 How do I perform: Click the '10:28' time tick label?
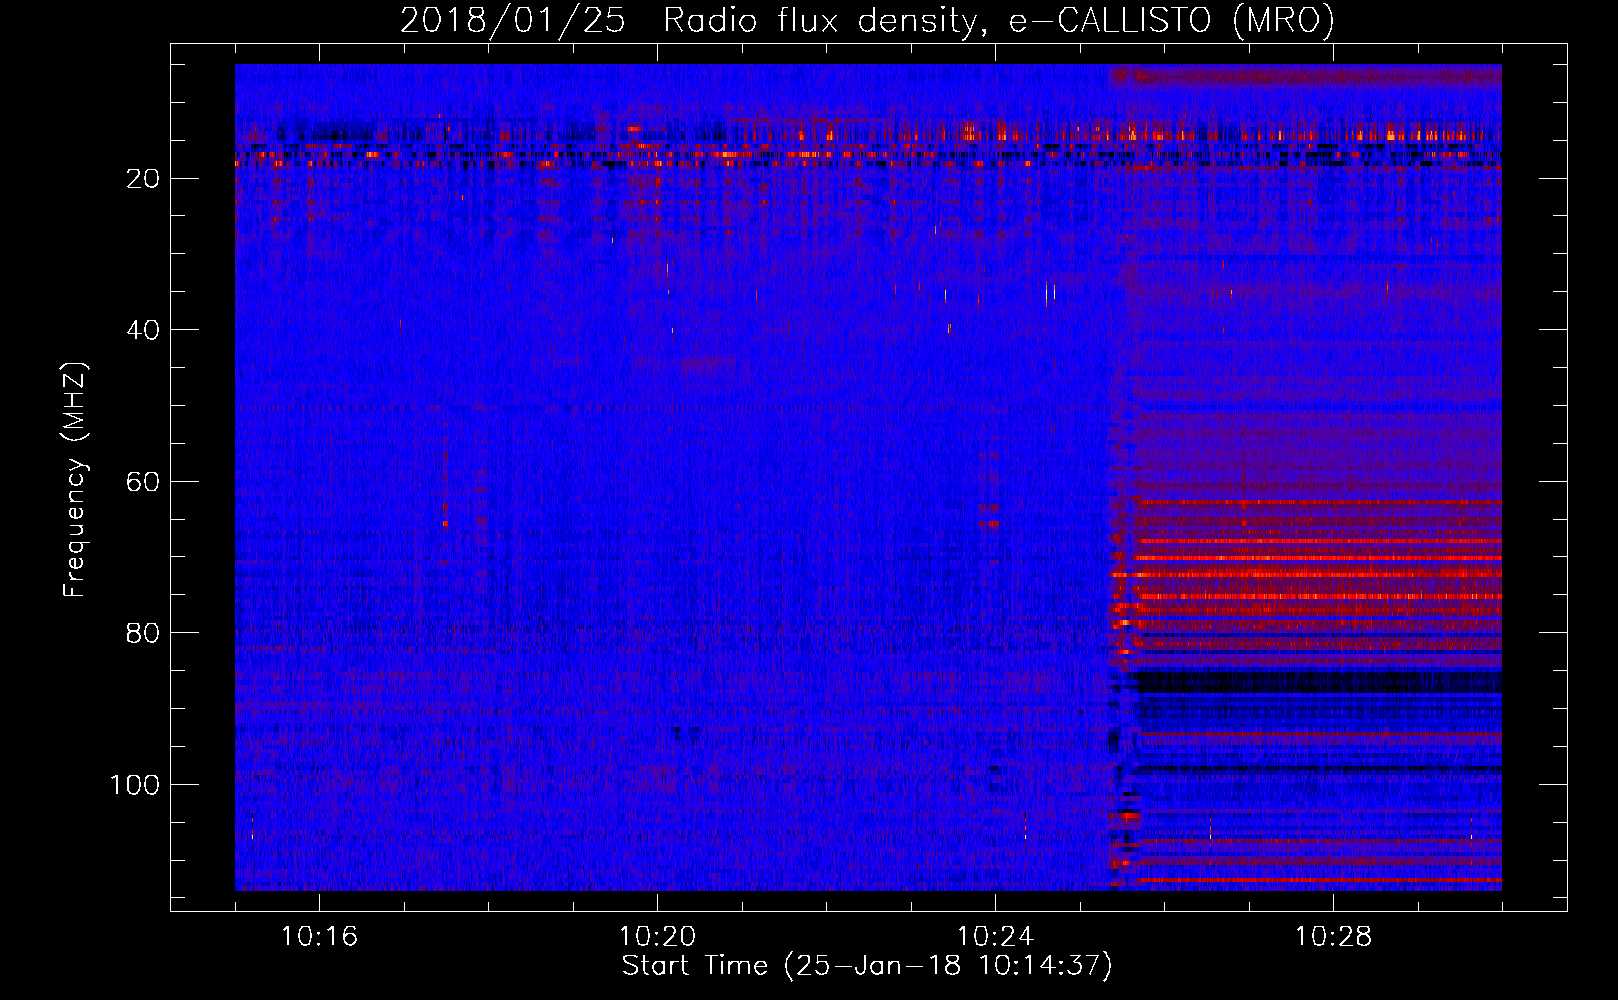tap(1333, 937)
